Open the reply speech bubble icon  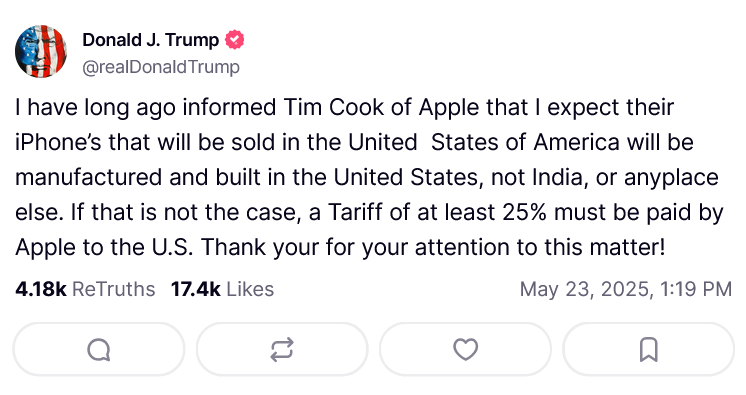pos(99,350)
